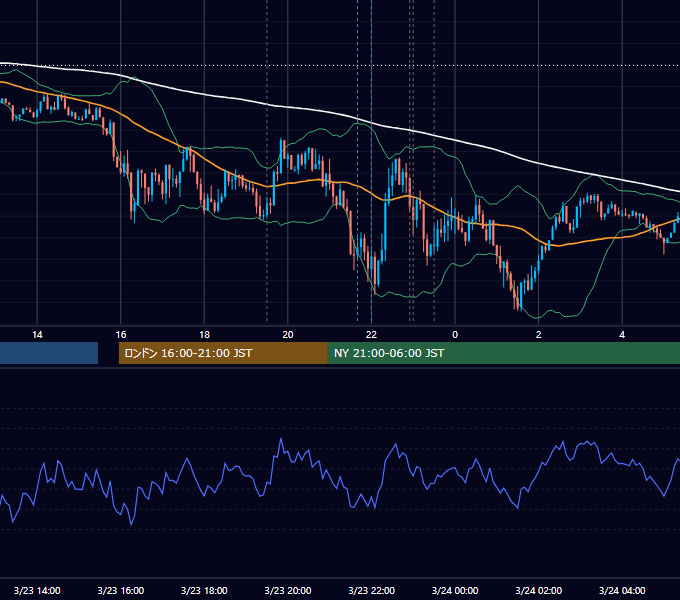Click hour label 16 on price chart axis
Viewport: 680px width, 600px height.
(x=121, y=335)
